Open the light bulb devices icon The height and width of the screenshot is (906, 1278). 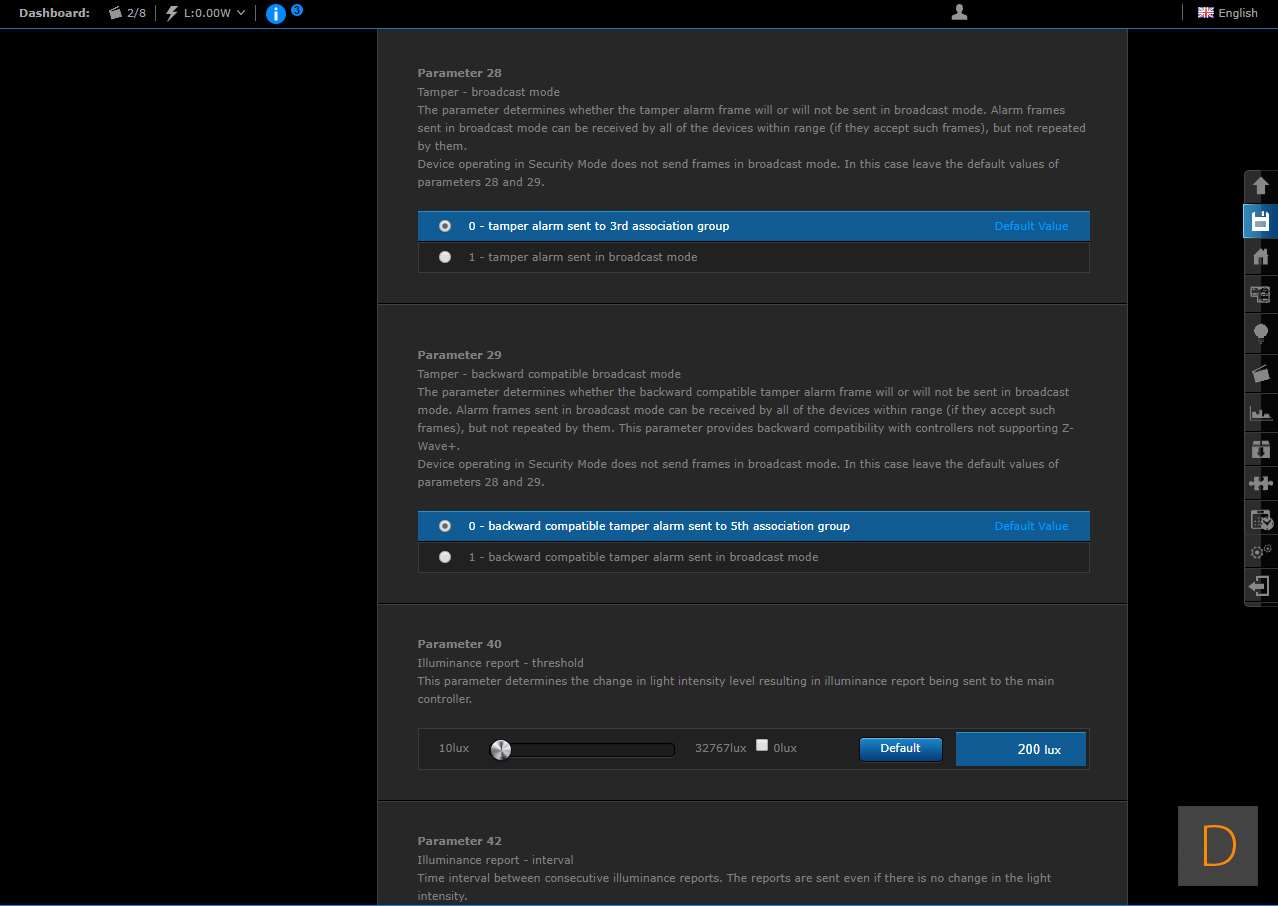click(1260, 333)
